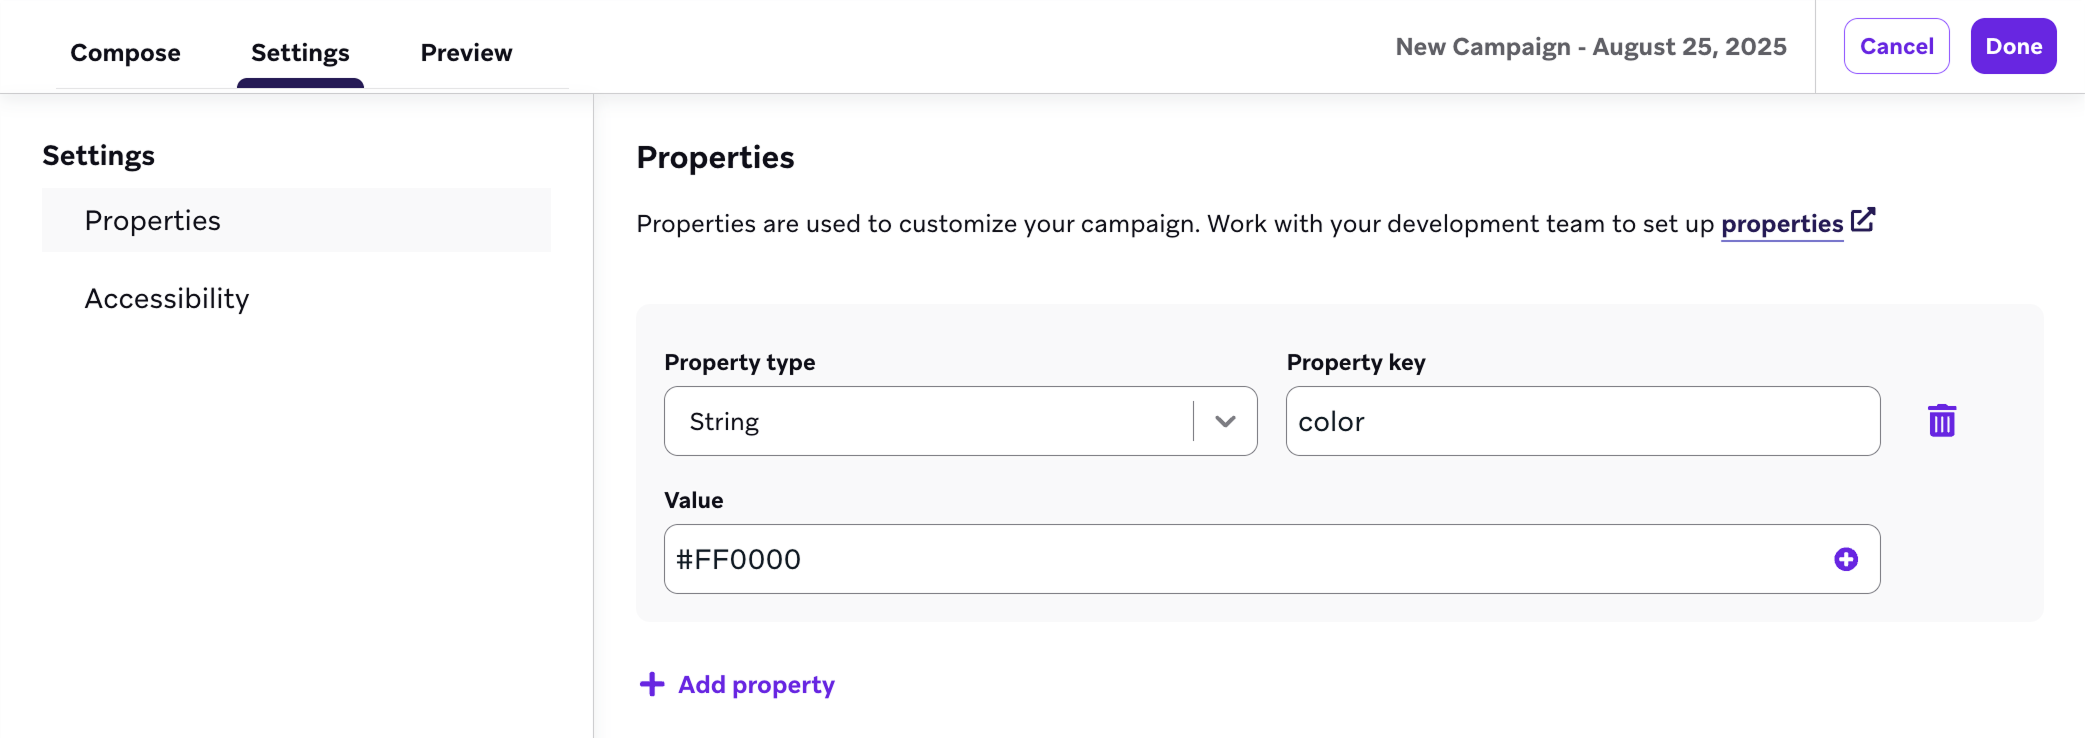Click the external link icon beside properties
The height and width of the screenshot is (738, 2085).
[x=1864, y=219]
